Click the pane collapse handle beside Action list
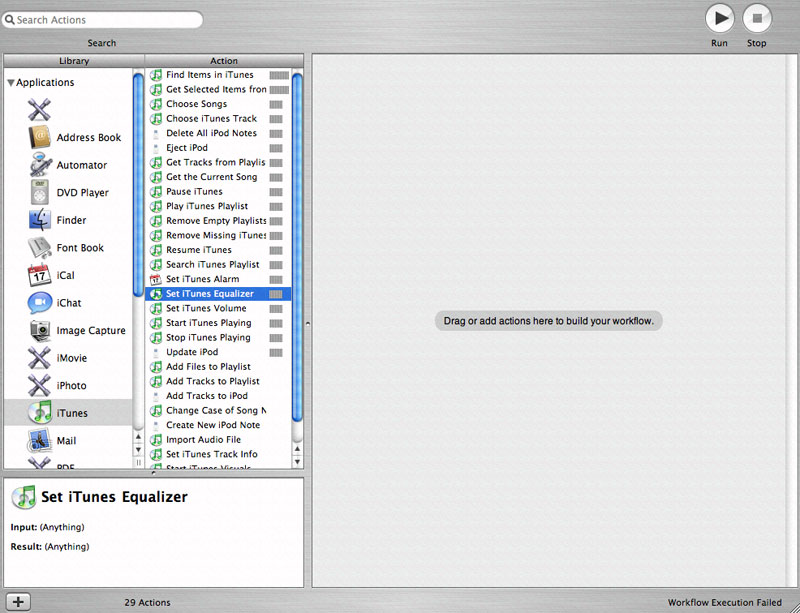The width and height of the screenshot is (800, 613). (x=307, y=323)
